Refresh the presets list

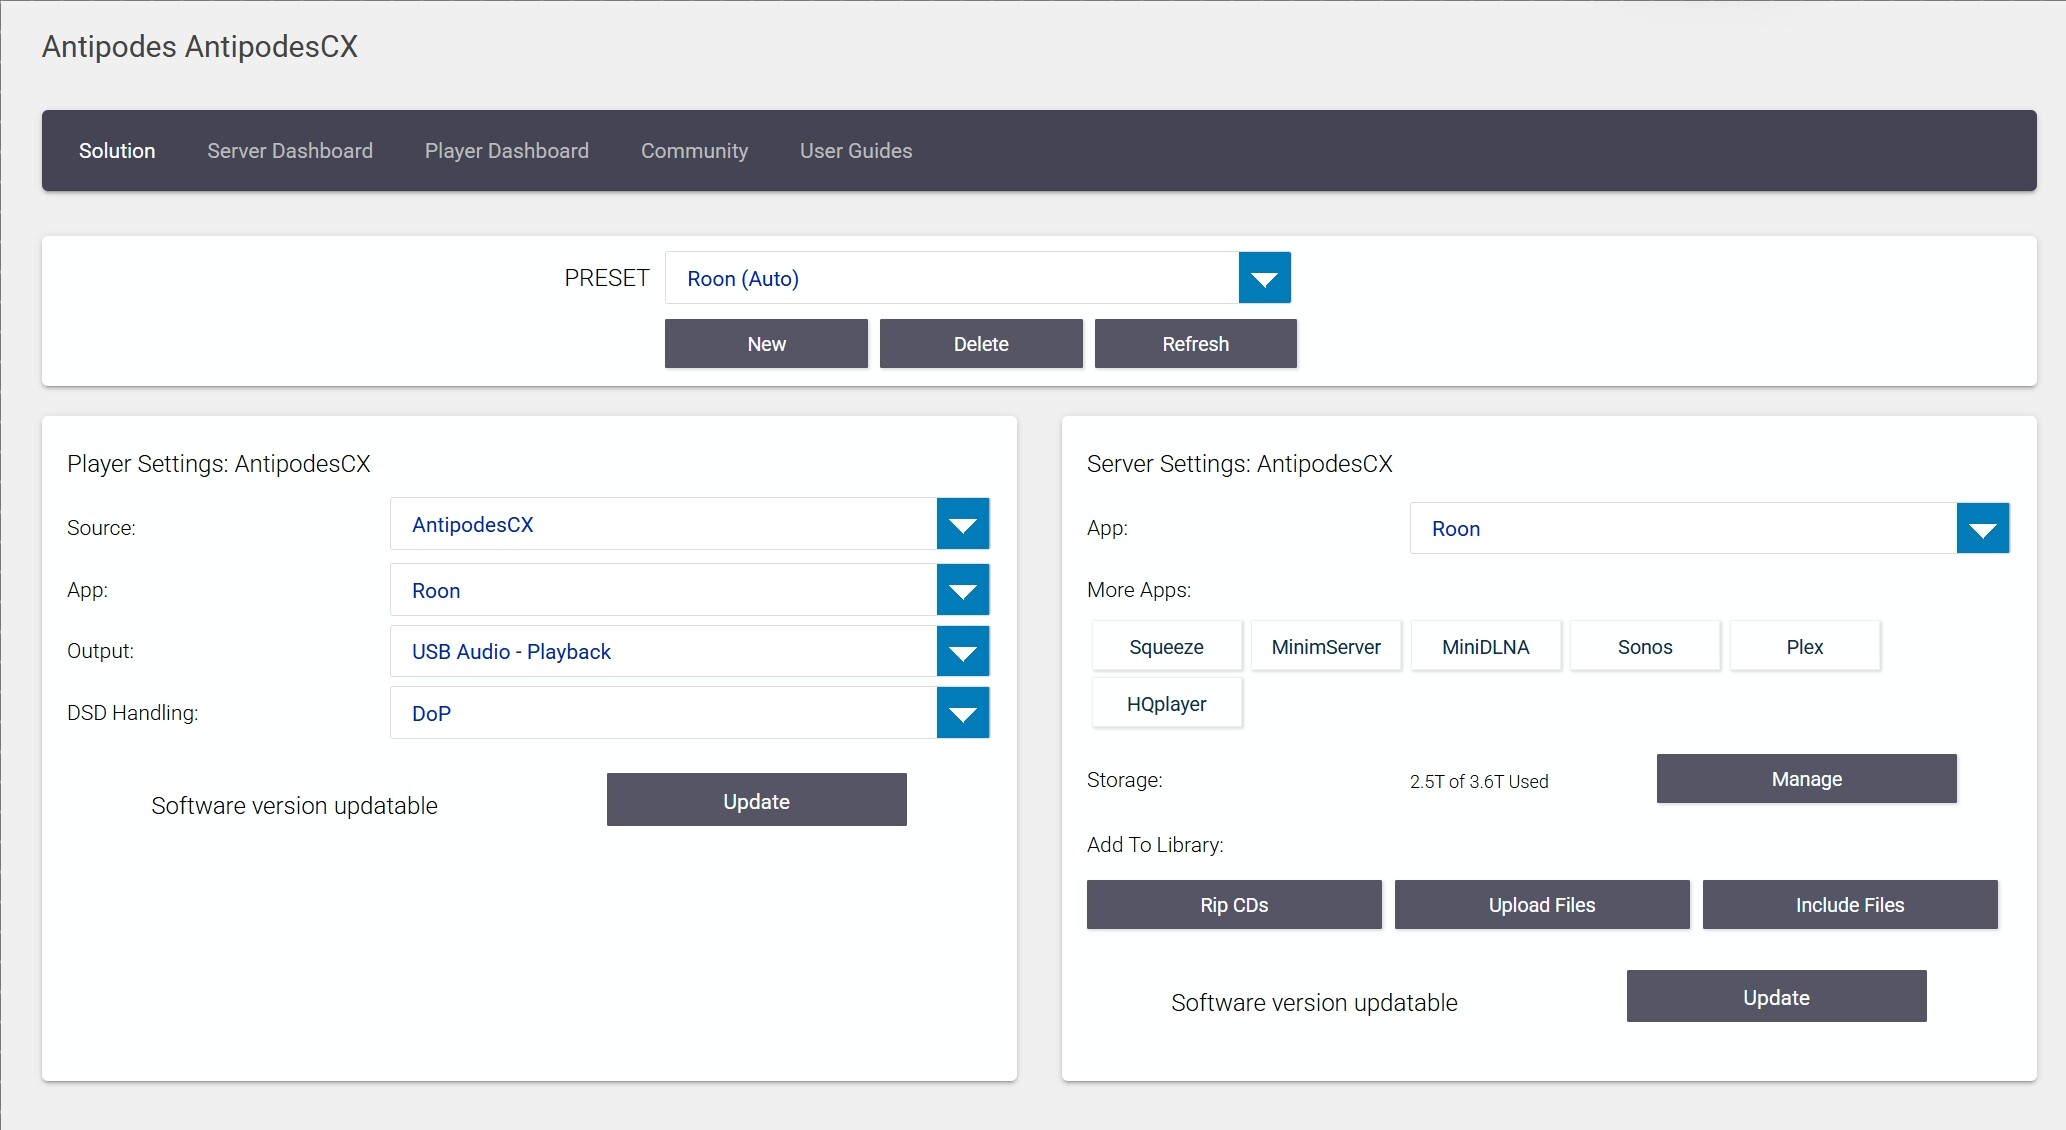click(1195, 344)
